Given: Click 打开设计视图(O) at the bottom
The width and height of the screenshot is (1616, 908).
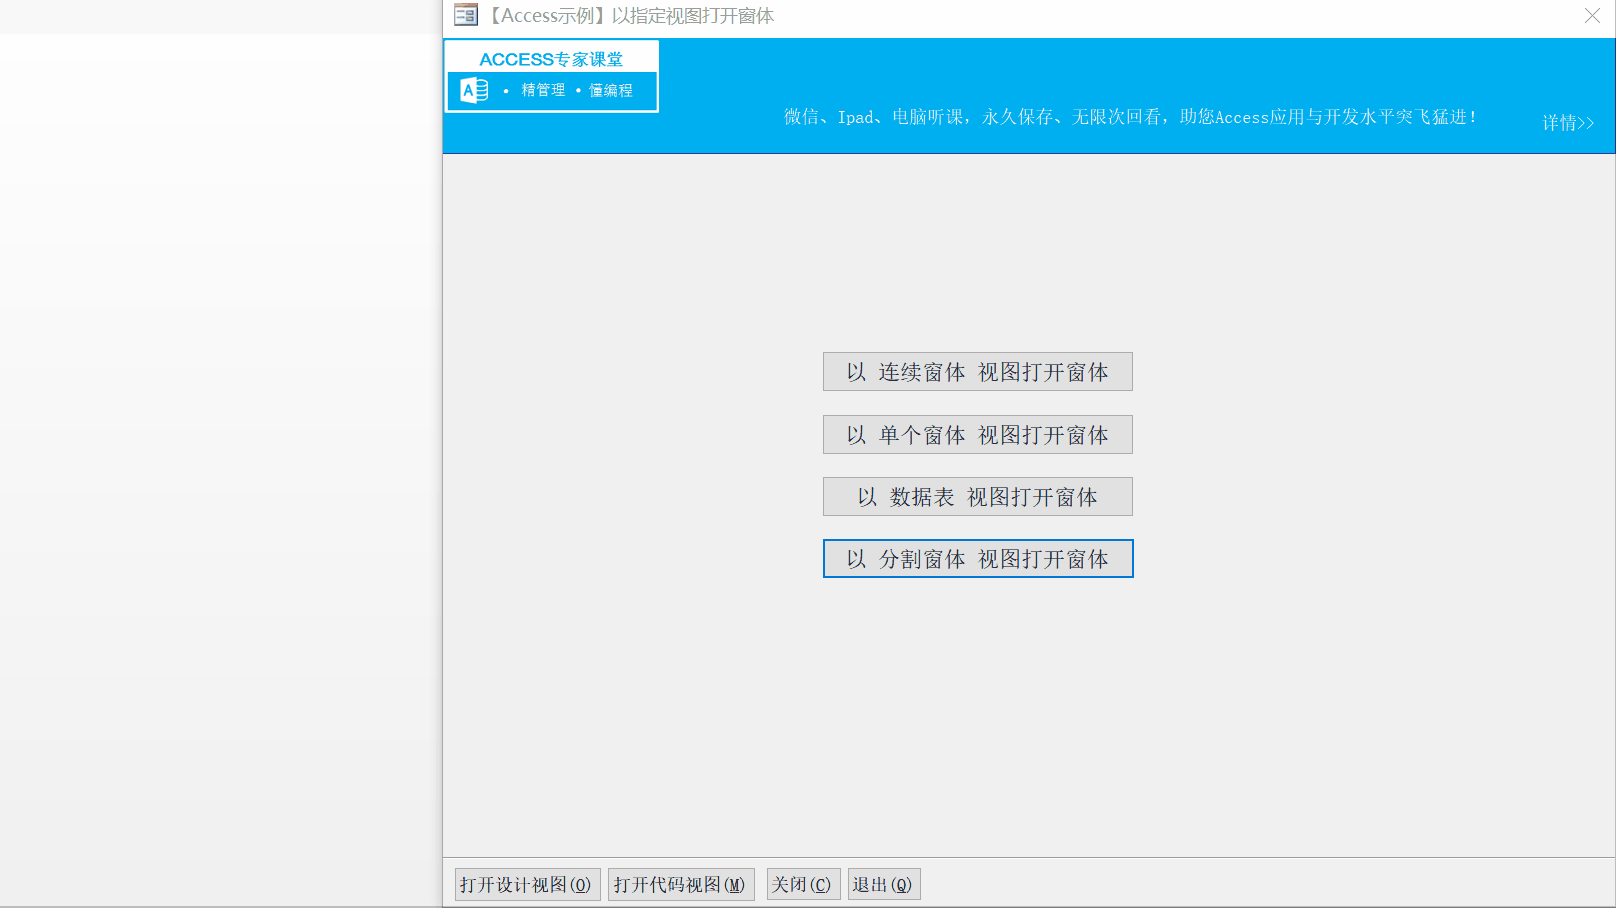Looking at the screenshot, I should 527,885.
